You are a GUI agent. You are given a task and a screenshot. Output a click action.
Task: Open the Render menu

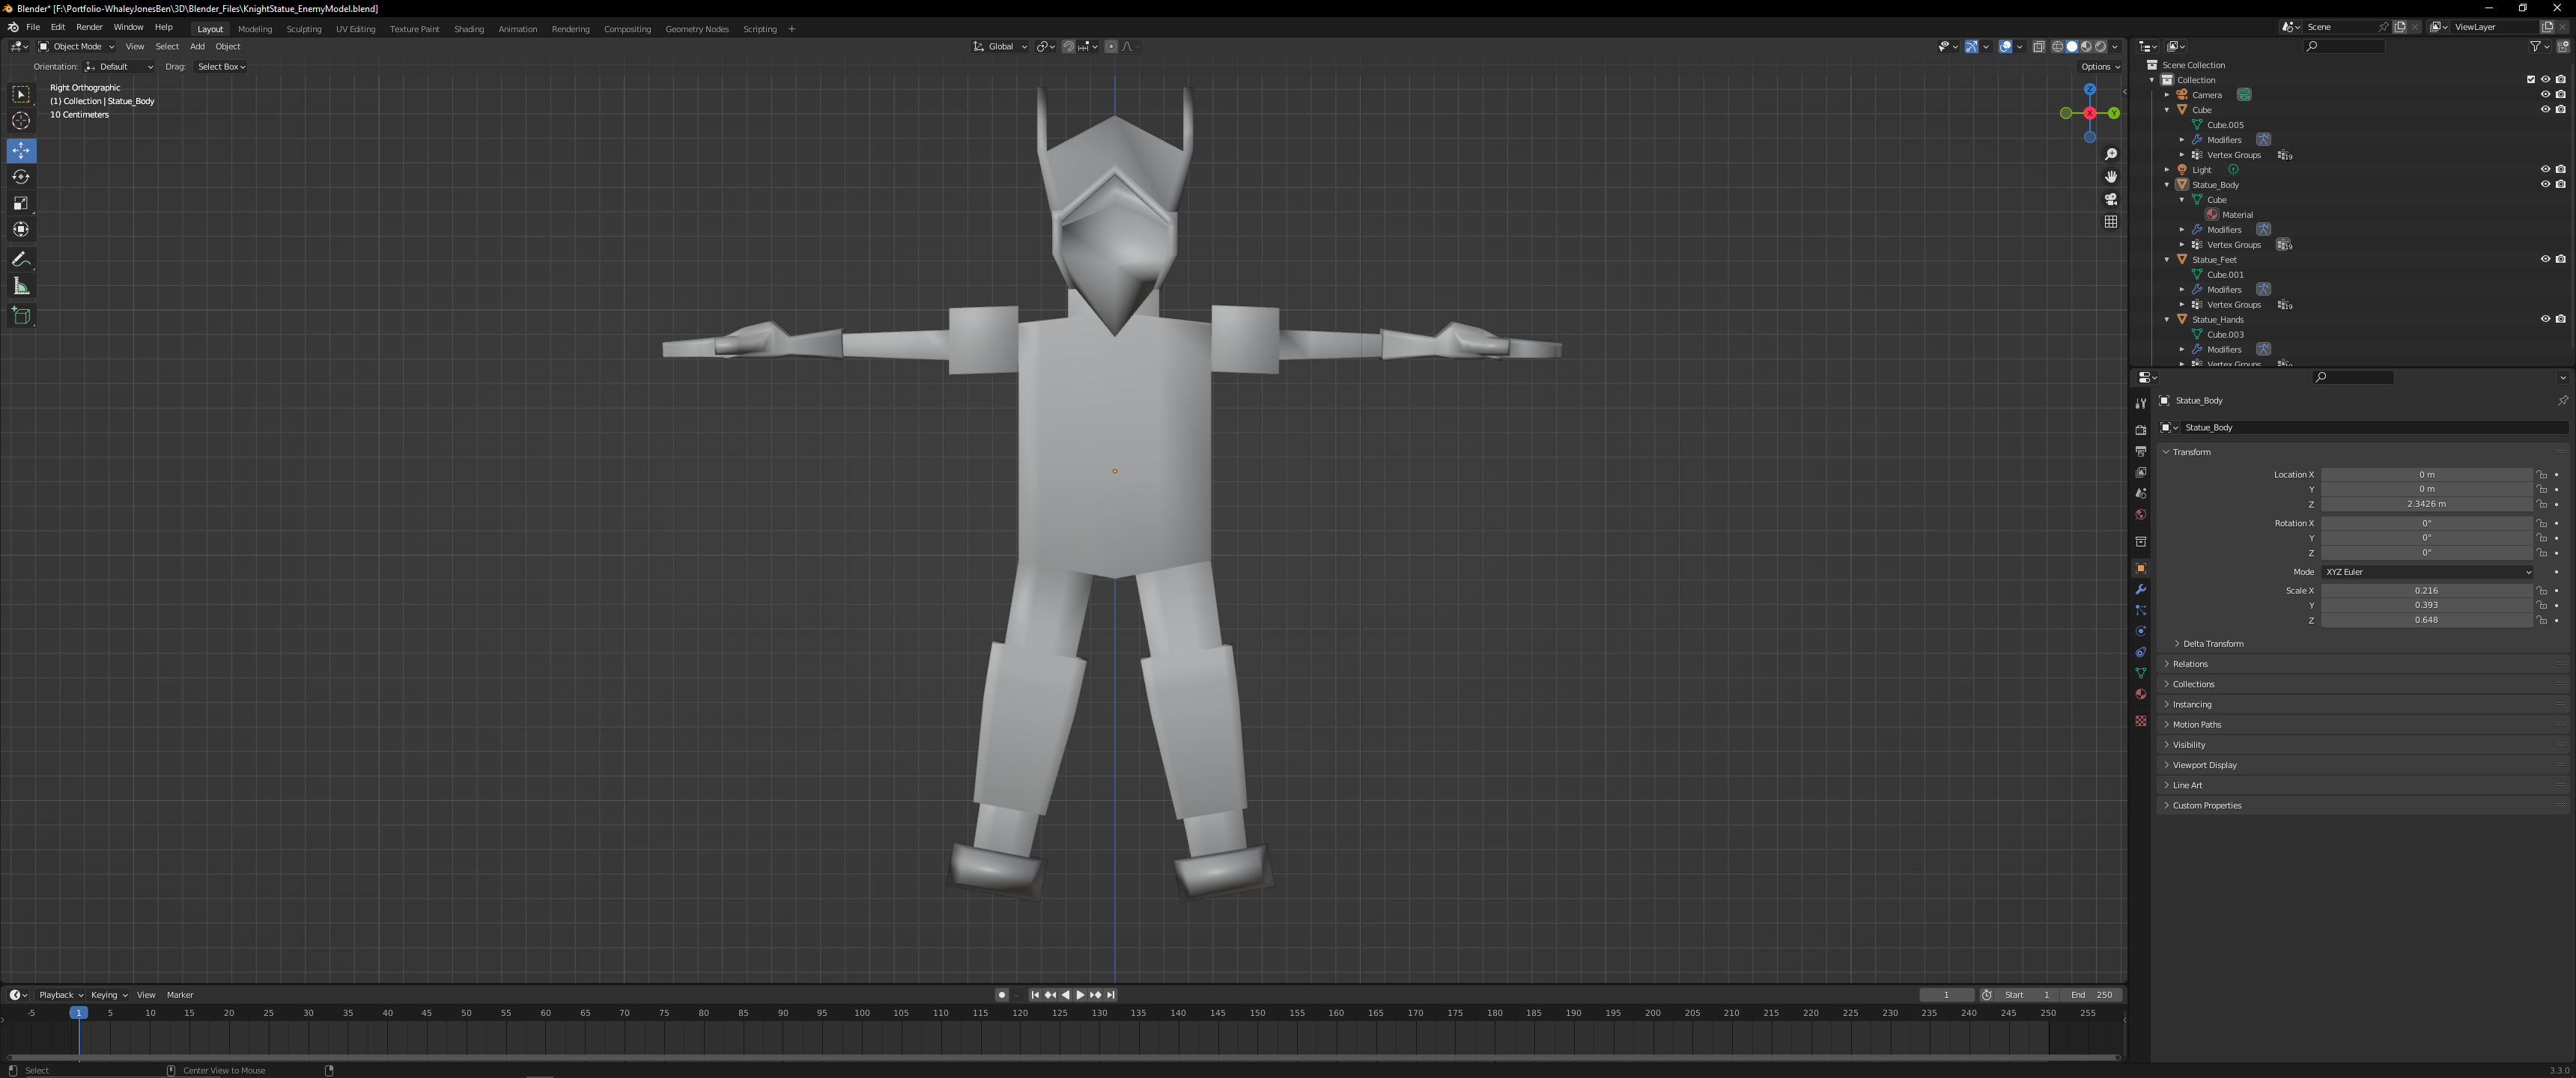click(89, 27)
